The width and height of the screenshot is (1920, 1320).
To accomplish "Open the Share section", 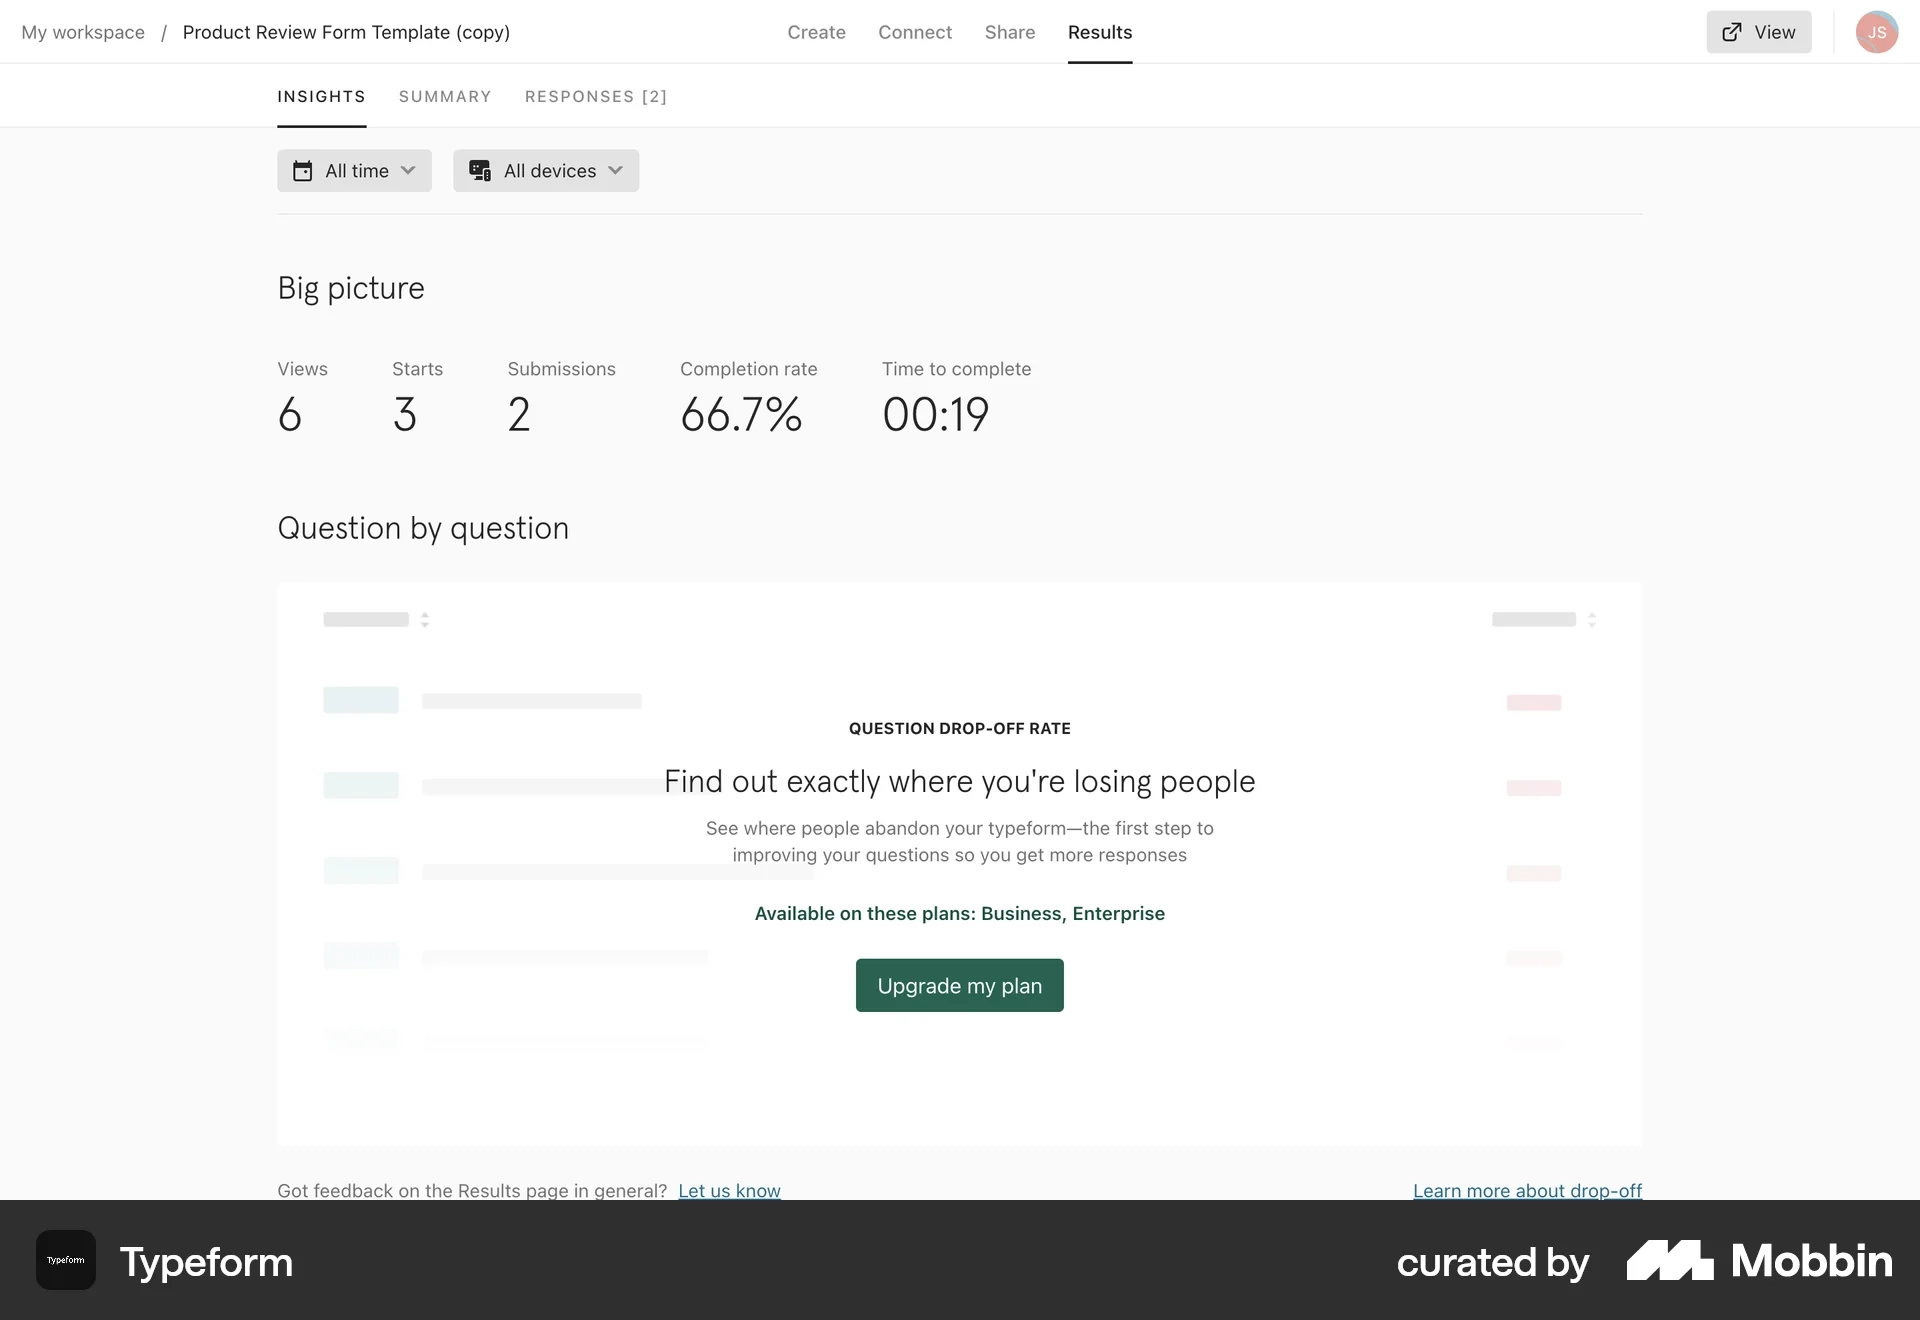I will pyautogui.click(x=1010, y=32).
